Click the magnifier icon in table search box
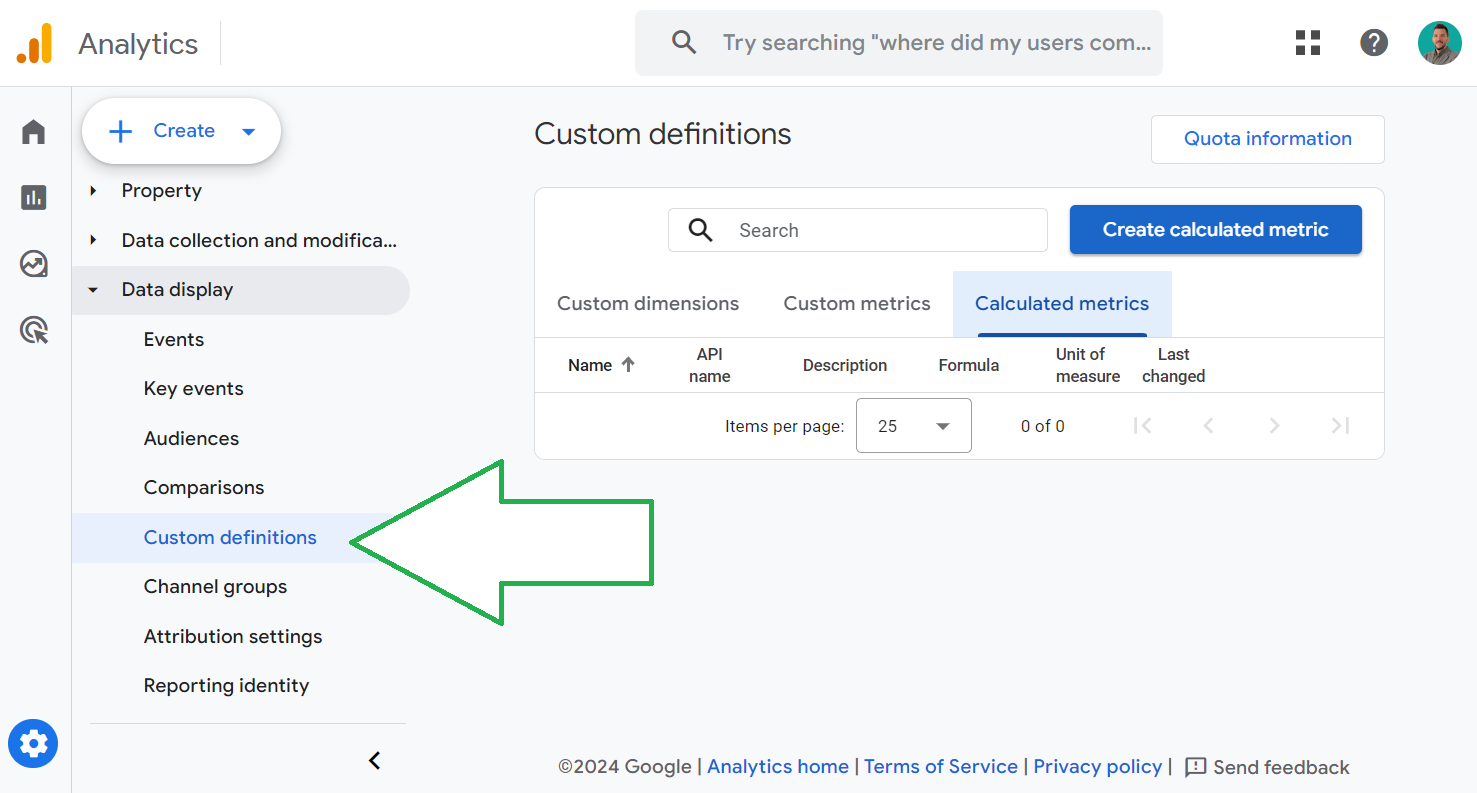Screen dimensions: 1477x793 coord(701,230)
